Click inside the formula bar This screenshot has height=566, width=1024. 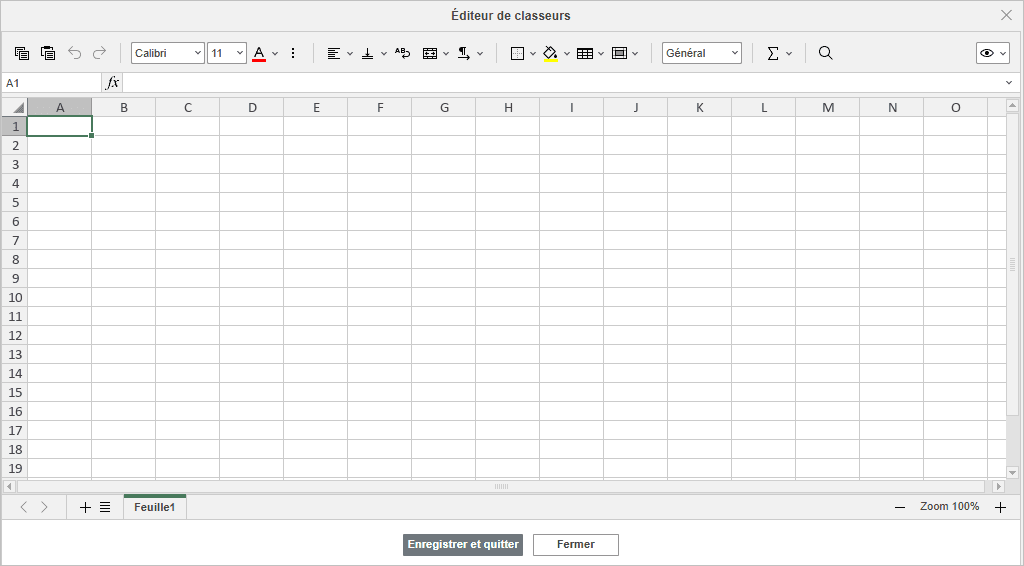pyautogui.click(x=562, y=83)
